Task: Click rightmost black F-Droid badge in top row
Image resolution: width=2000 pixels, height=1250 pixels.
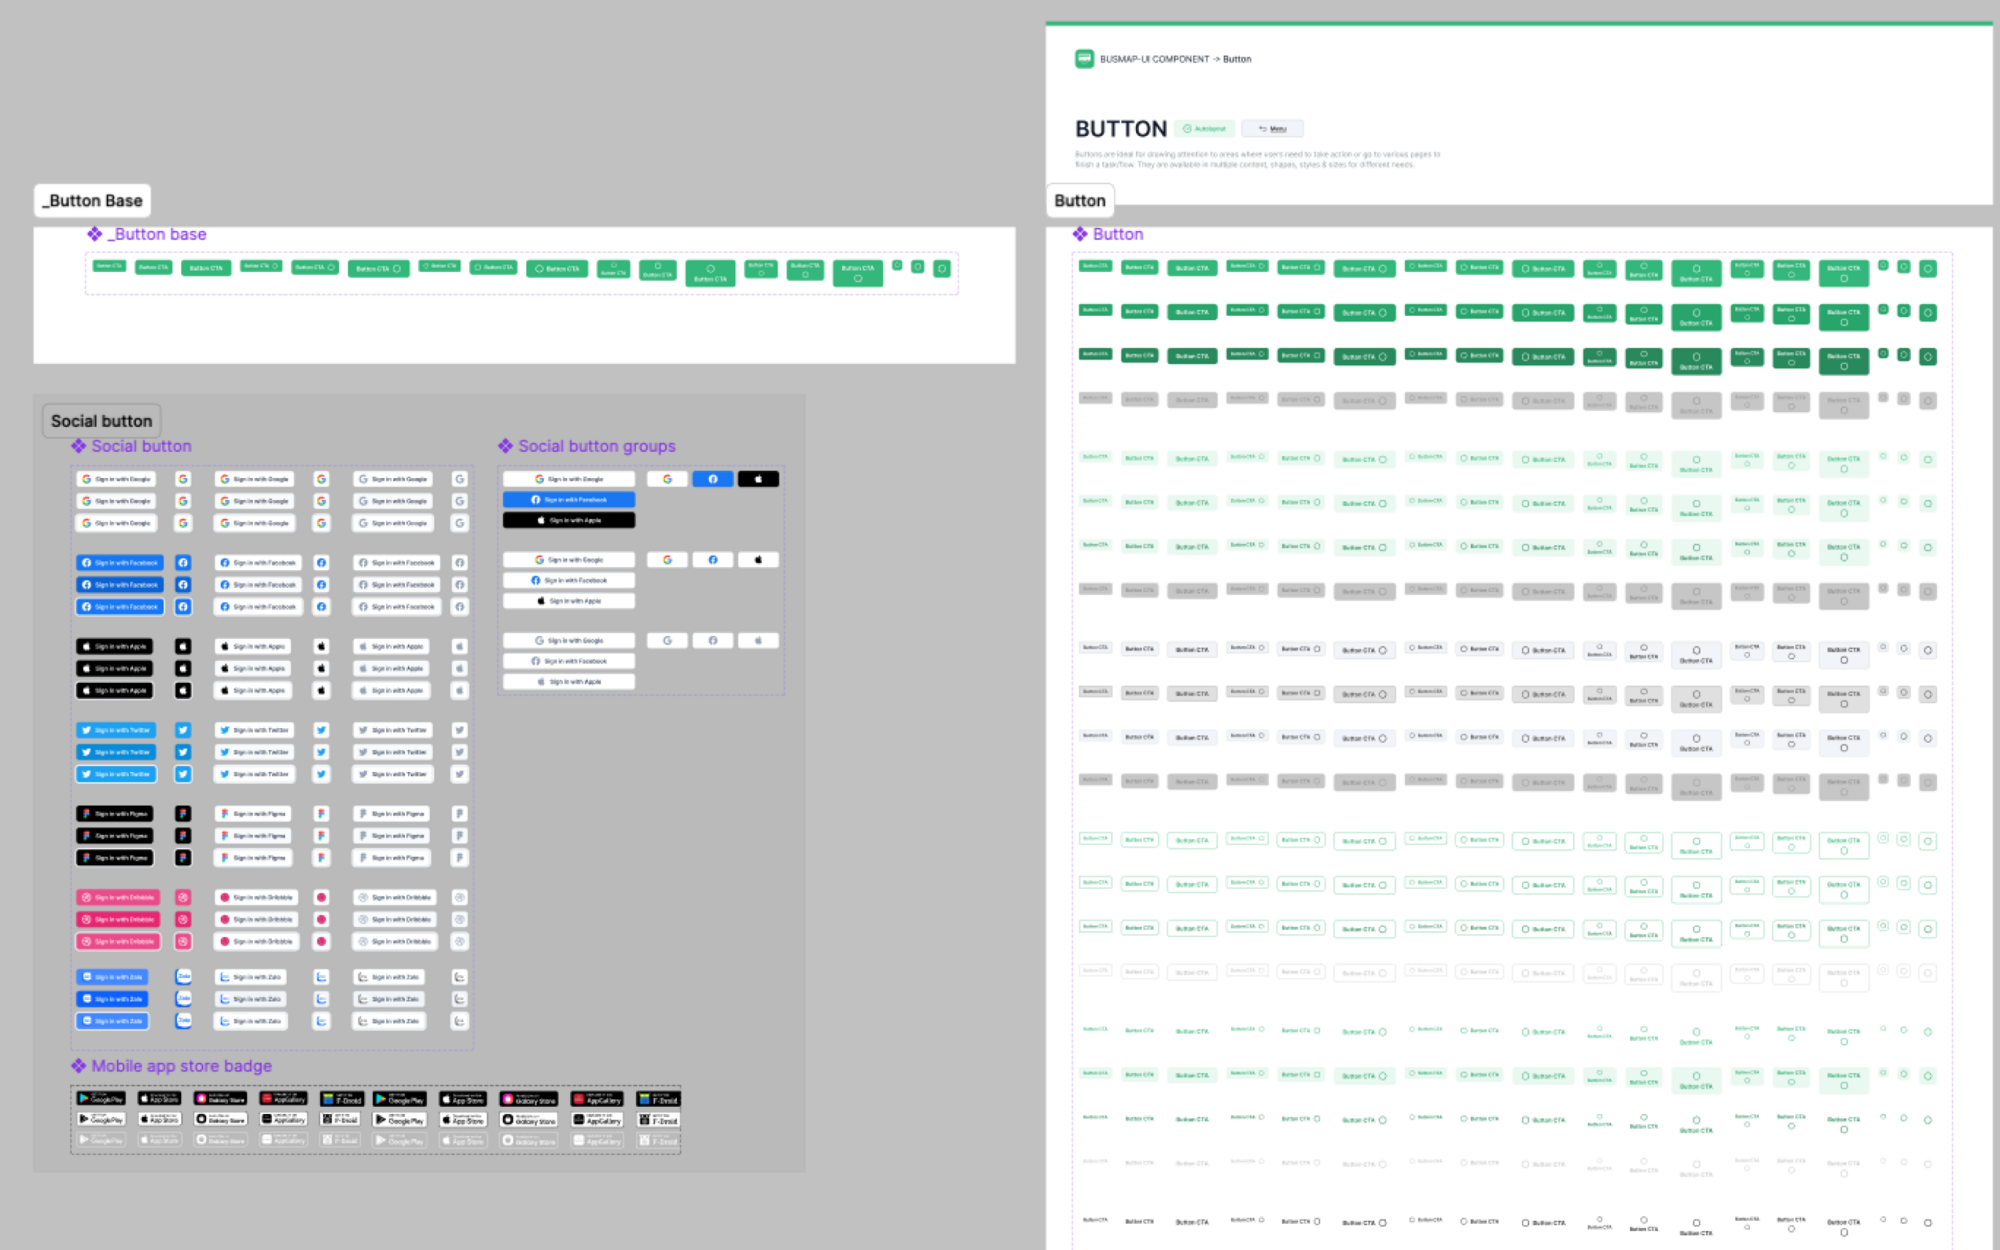Action: [658, 1098]
